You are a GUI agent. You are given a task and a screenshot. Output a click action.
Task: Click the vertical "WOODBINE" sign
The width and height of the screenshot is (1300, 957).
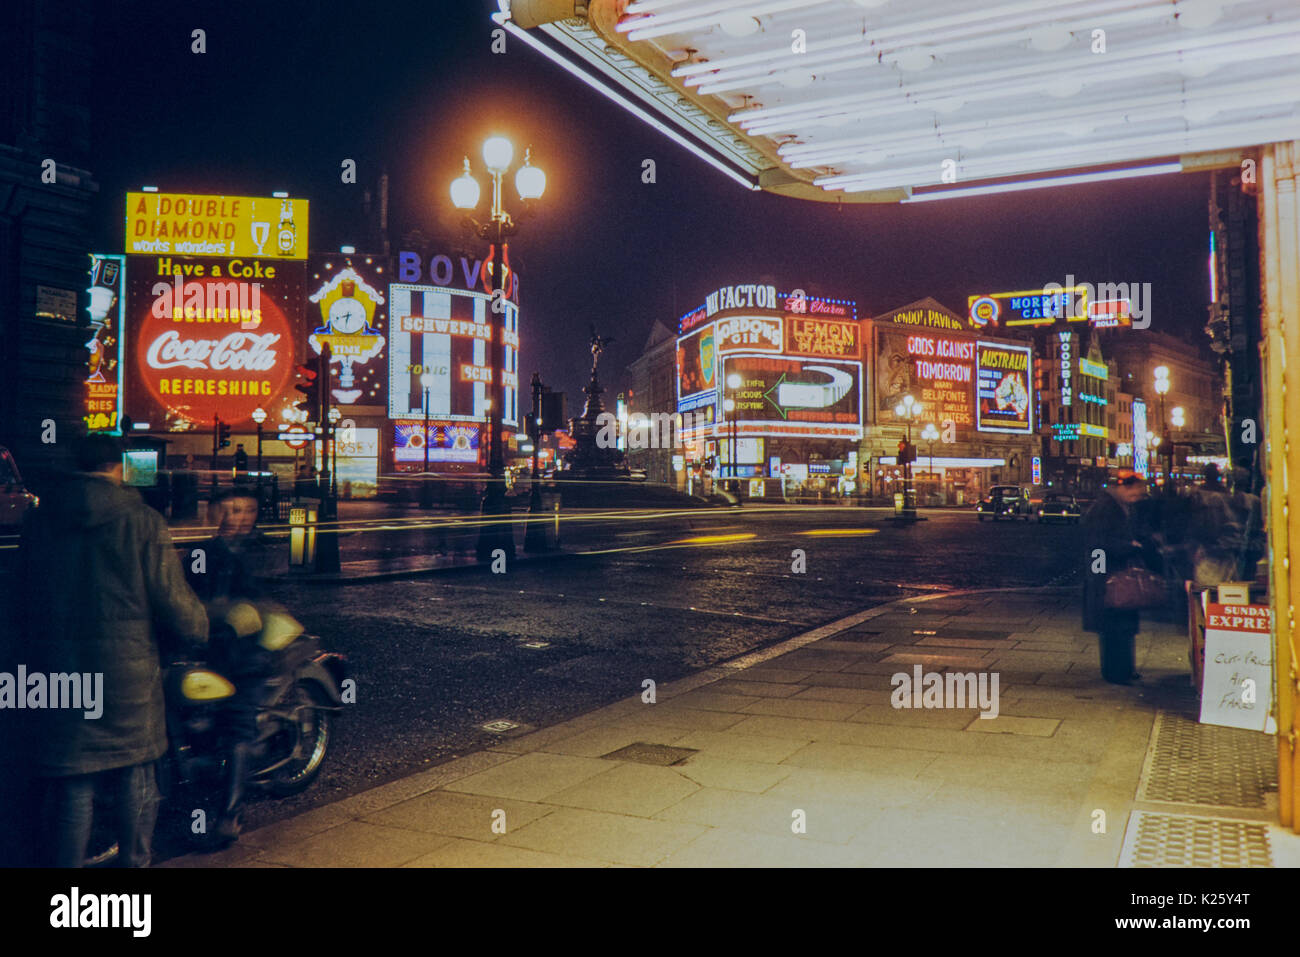click(x=1065, y=370)
